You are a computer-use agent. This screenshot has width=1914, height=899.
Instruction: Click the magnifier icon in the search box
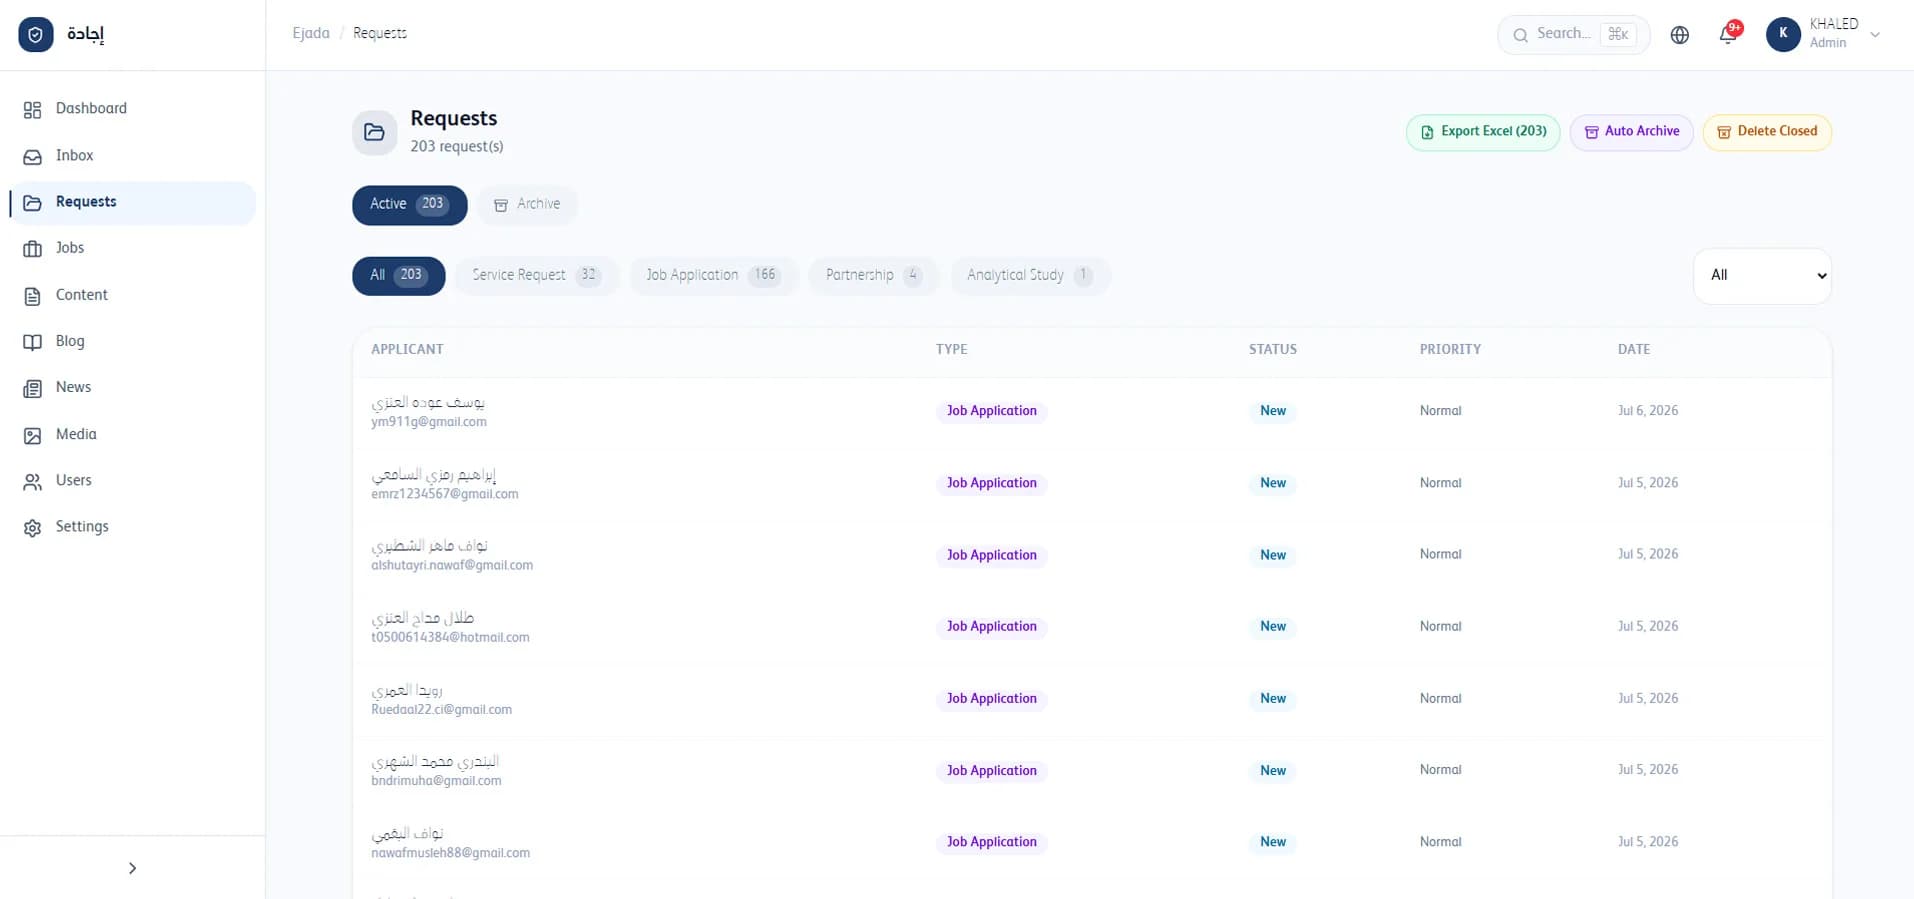(x=1520, y=35)
